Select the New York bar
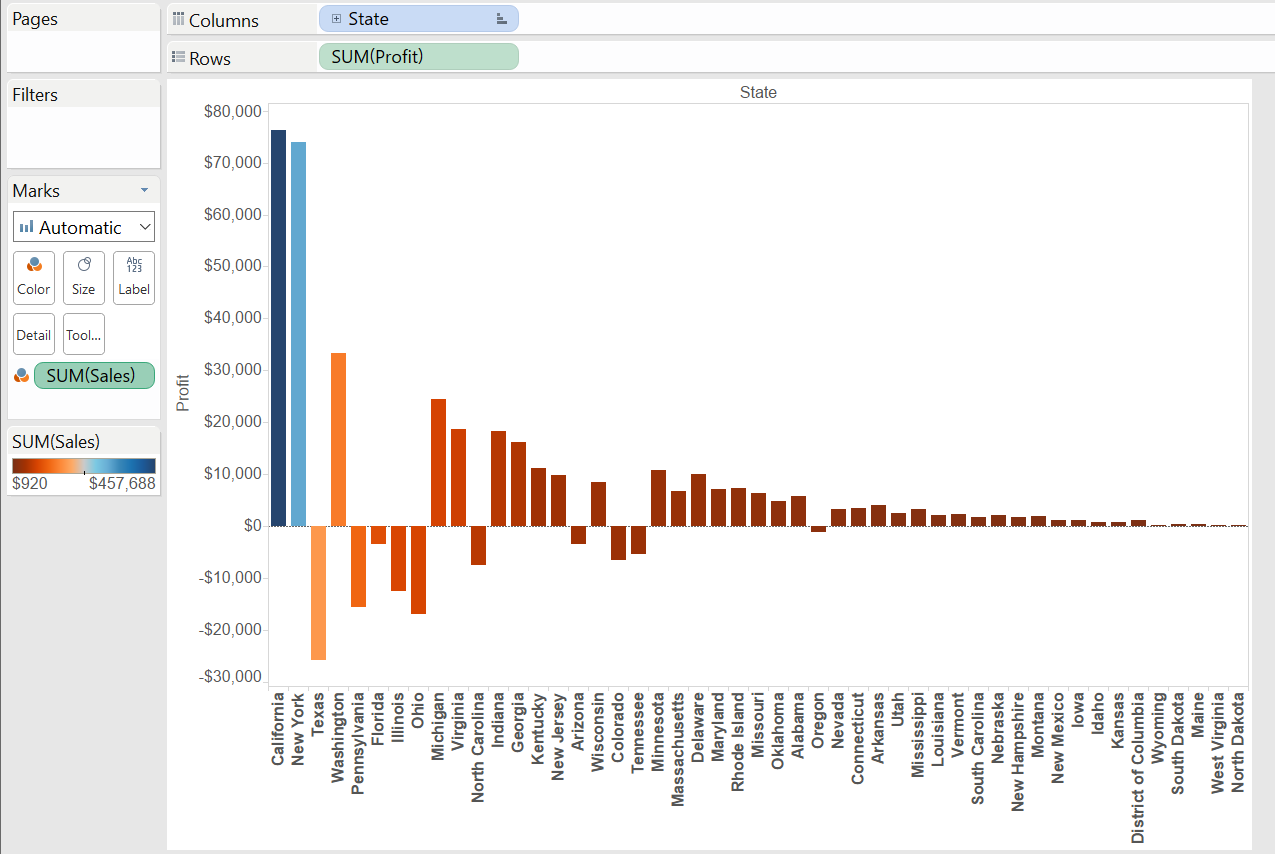Image resolution: width=1275 pixels, height=854 pixels. click(298, 334)
